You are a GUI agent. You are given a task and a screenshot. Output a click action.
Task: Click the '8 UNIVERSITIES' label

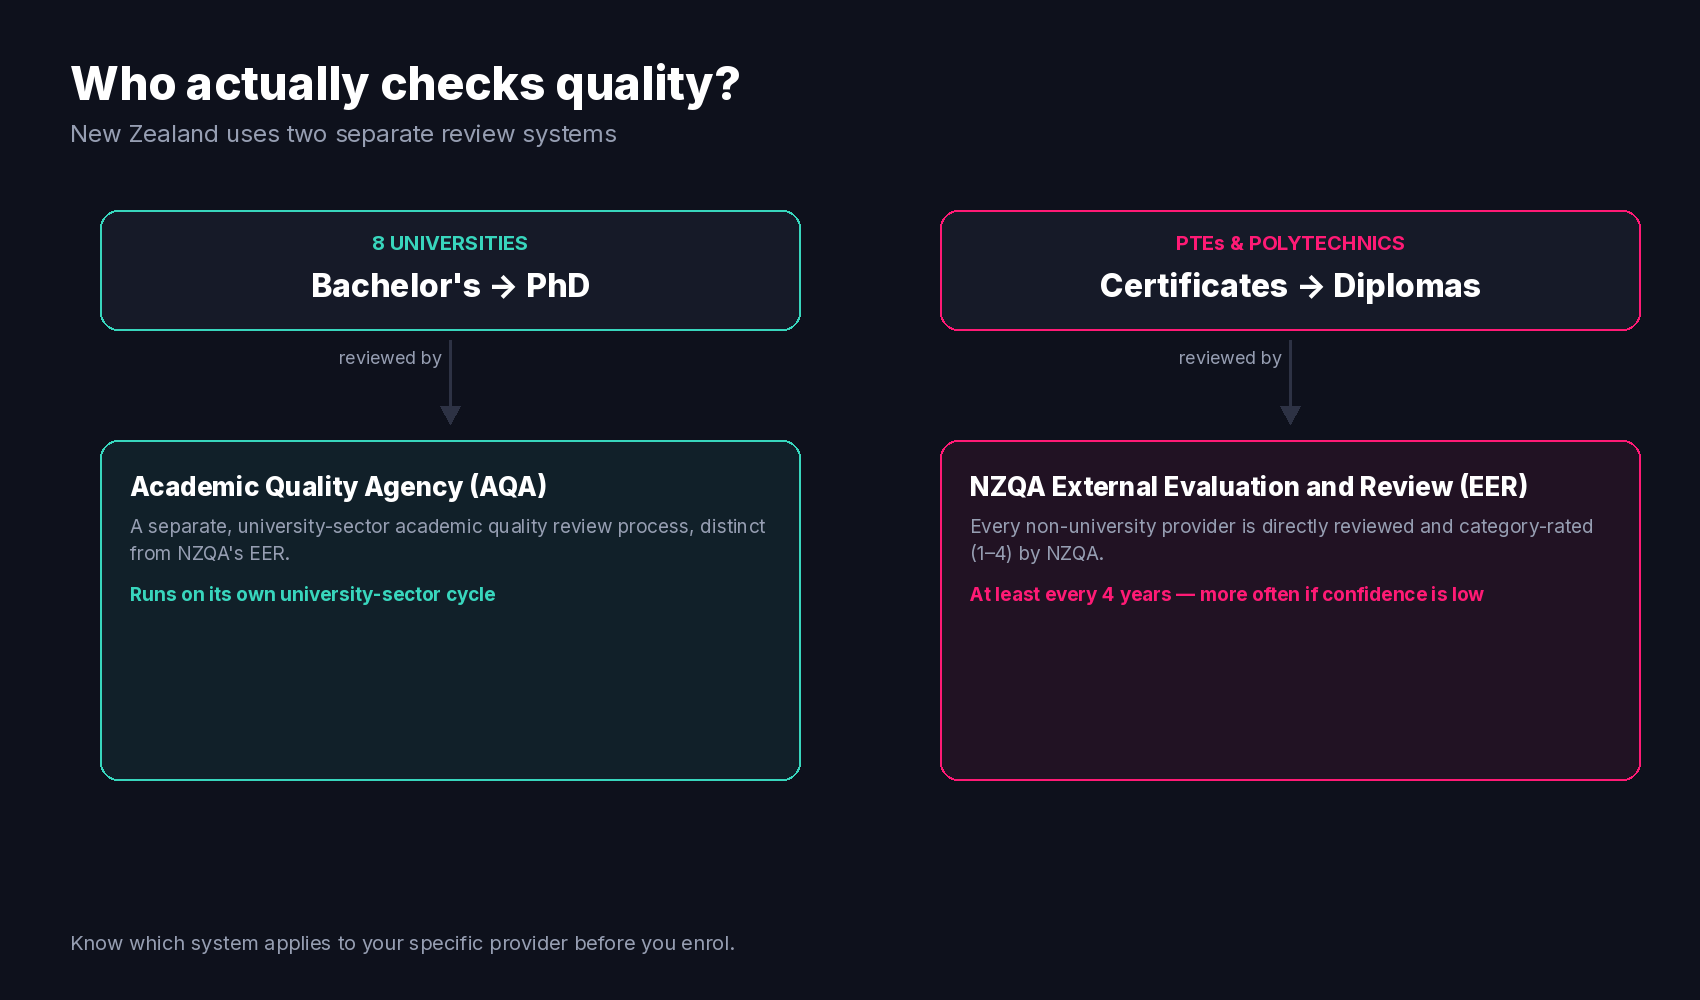click(450, 243)
